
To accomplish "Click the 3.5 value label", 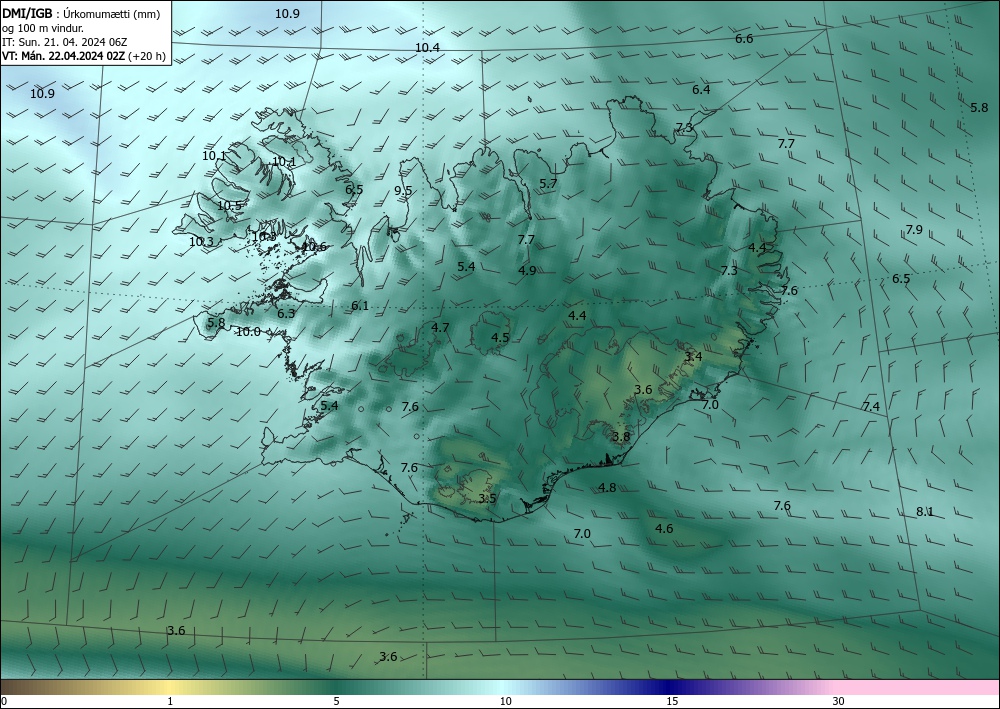I will pos(488,499).
